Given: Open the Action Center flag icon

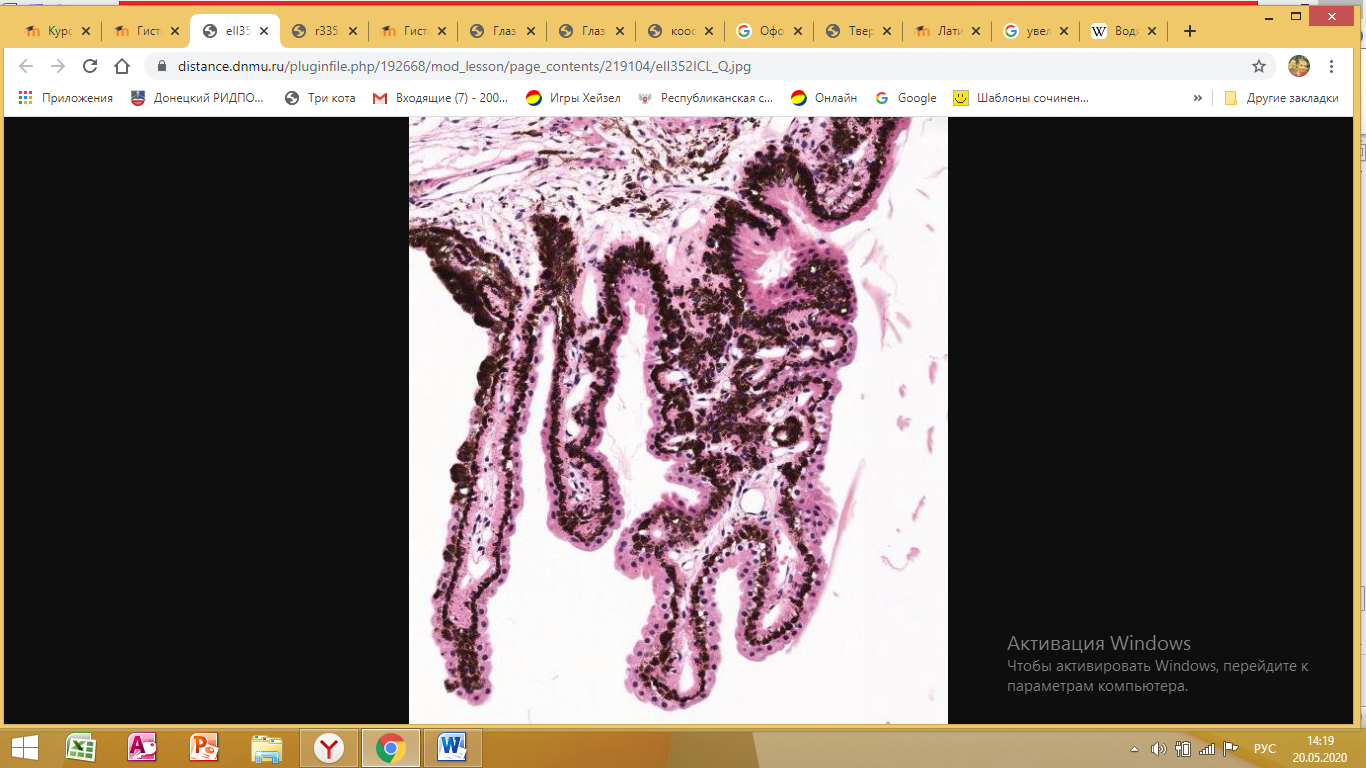Looking at the screenshot, I should (x=1231, y=748).
